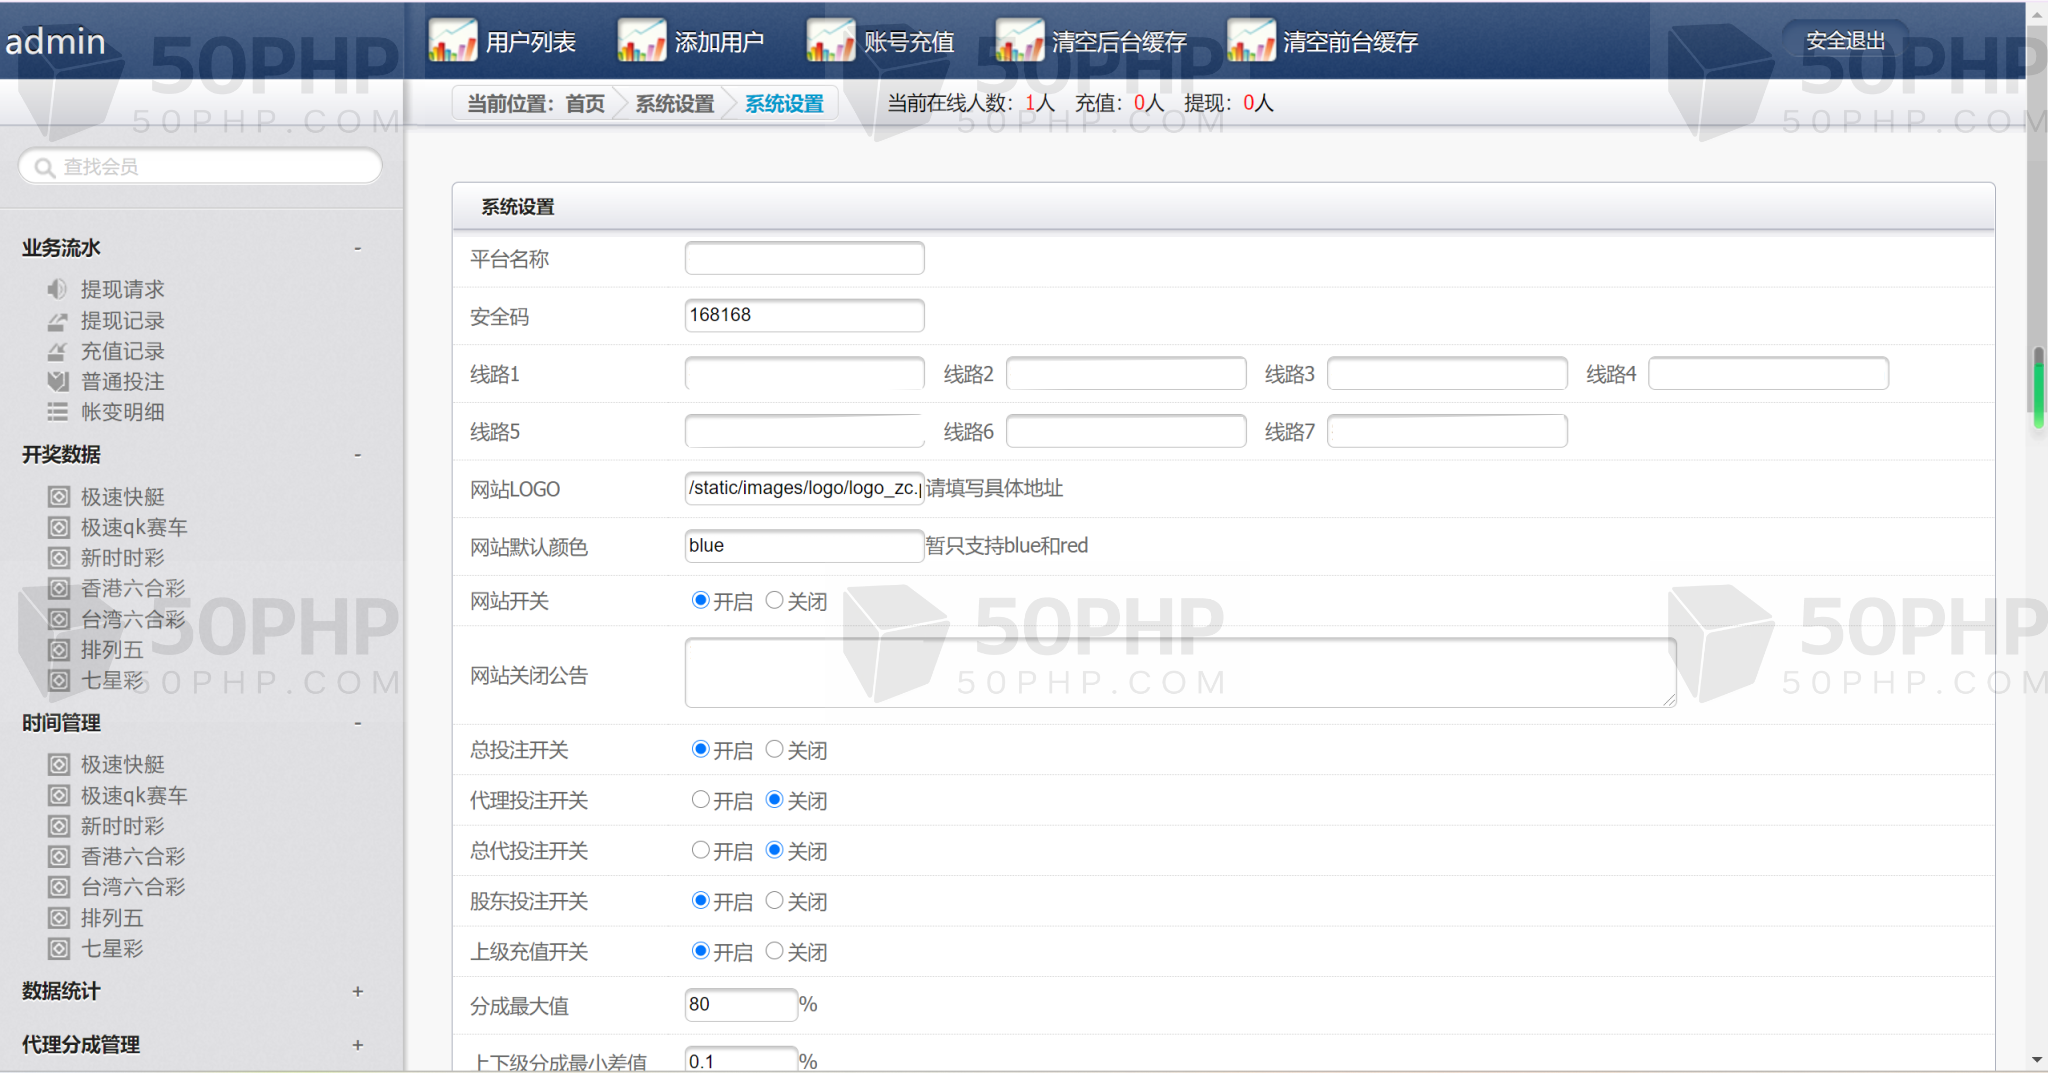Click the 清空前台缓存 chart icon
Screen dimensions: 2048x1073
(x=1250, y=41)
